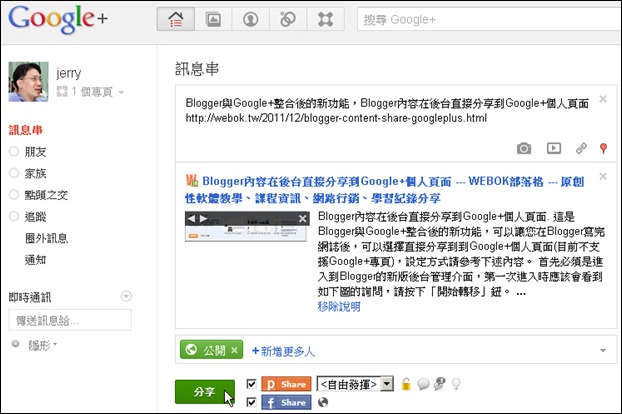Open the Profile icon in toolbar
Image resolution: width=622 pixels, height=414 pixels.
click(250, 19)
